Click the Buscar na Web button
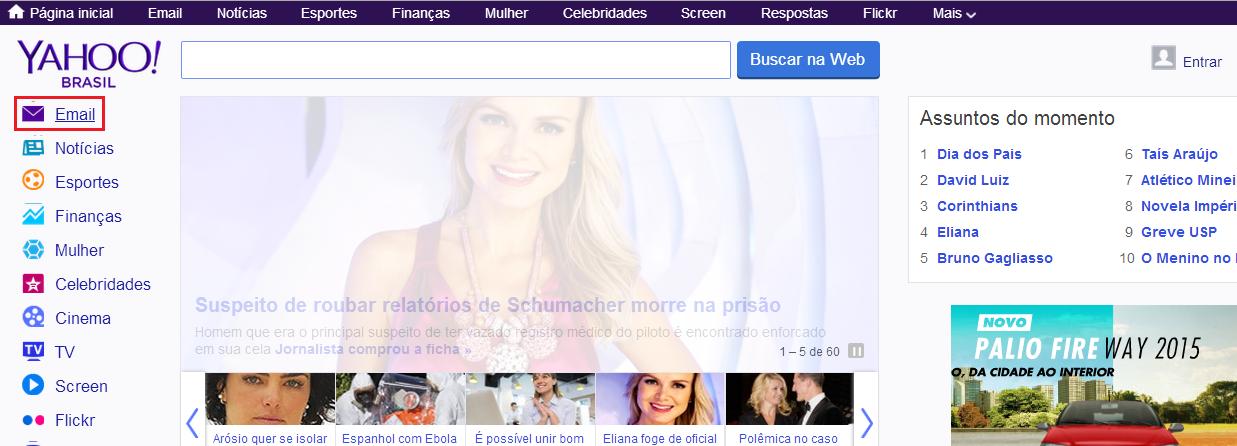 [807, 59]
